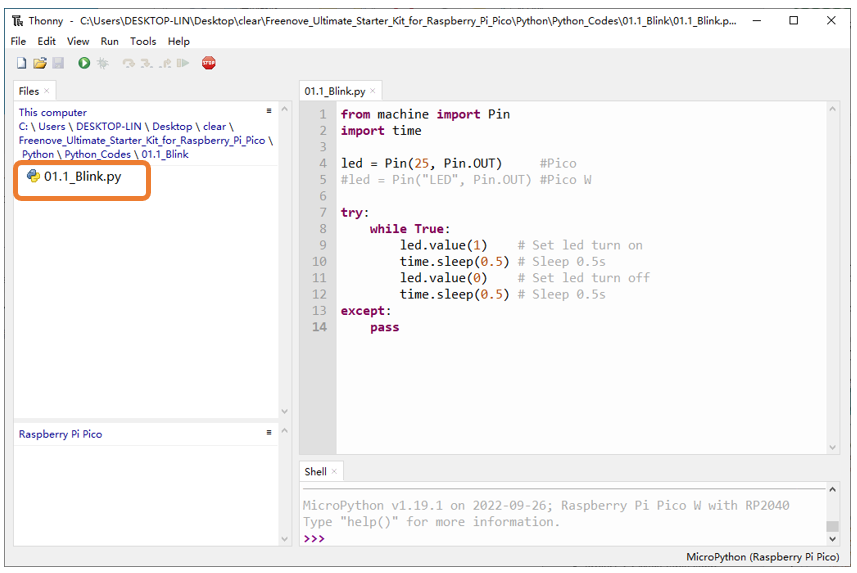Stop the backend with red STOP icon
This screenshot has width=857, height=573.
(x=209, y=63)
